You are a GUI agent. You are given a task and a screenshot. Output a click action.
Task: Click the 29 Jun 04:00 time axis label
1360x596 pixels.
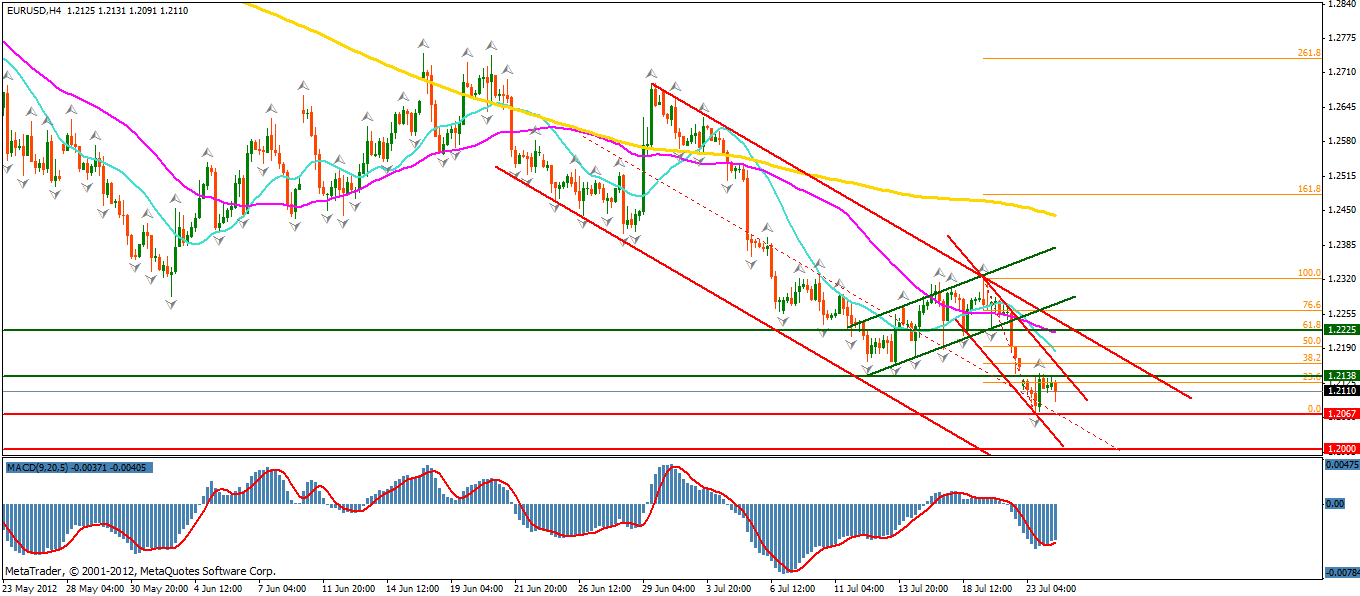669,588
